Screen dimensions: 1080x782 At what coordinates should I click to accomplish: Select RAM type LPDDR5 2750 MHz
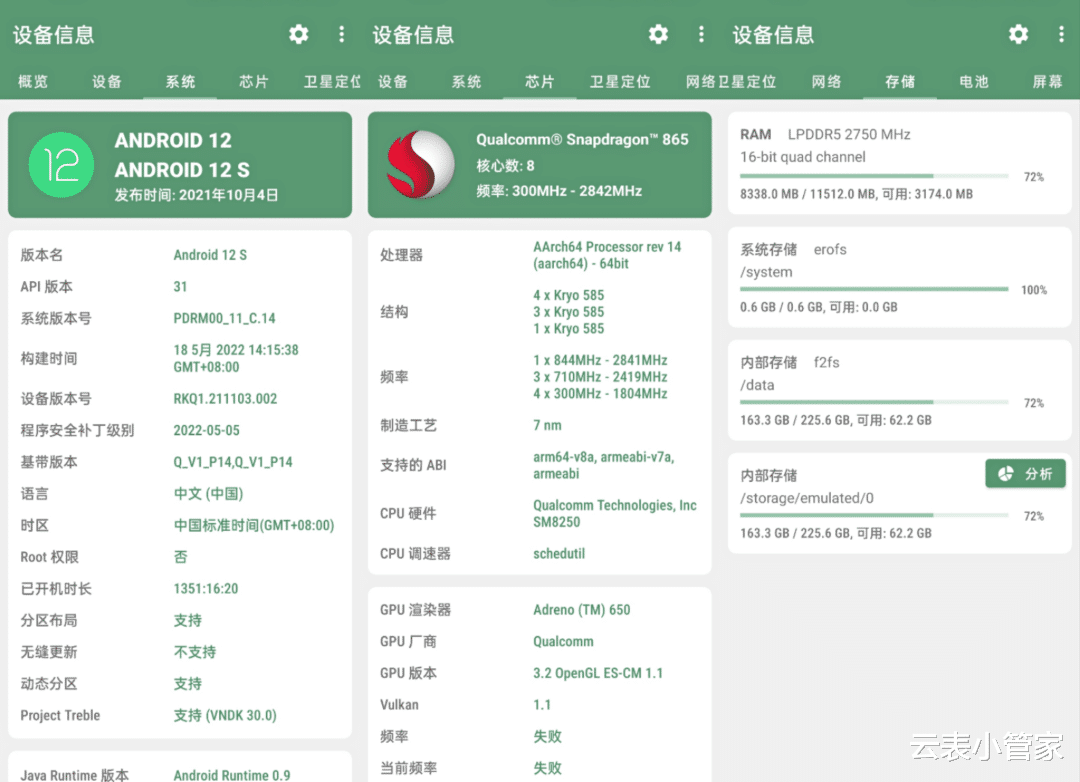pos(849,134)
